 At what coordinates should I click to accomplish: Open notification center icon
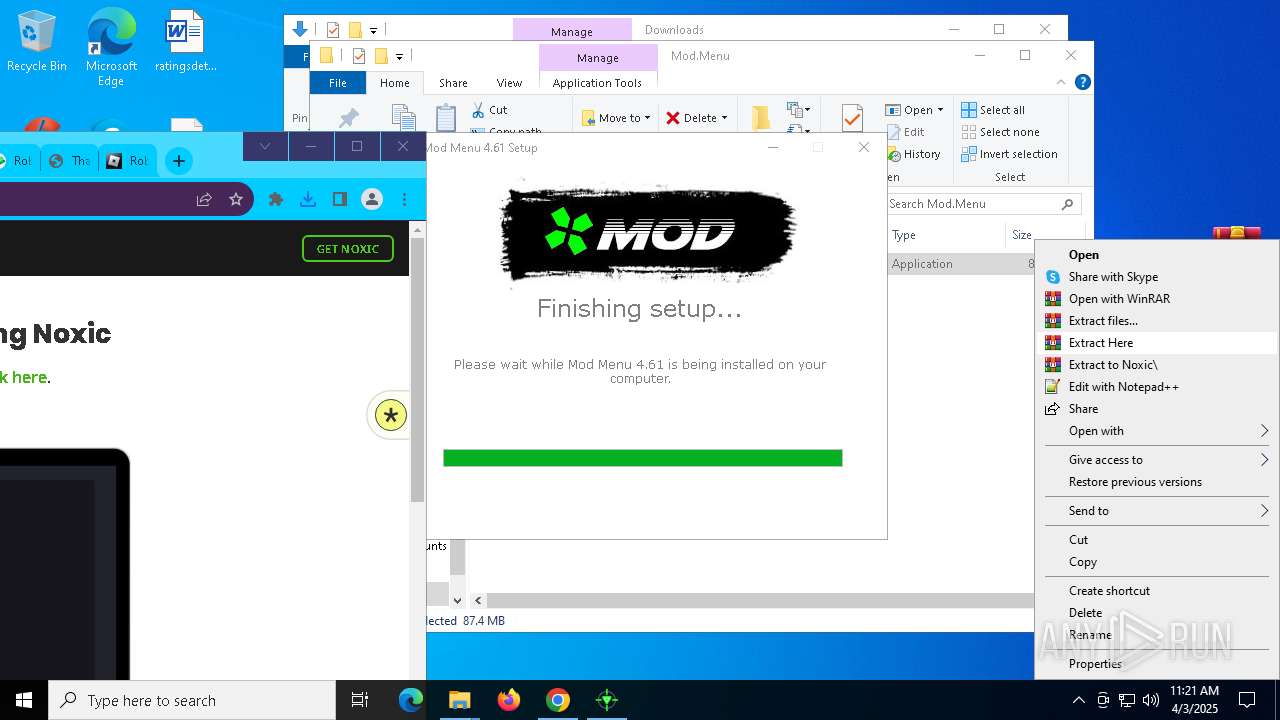coord(1247,700)
